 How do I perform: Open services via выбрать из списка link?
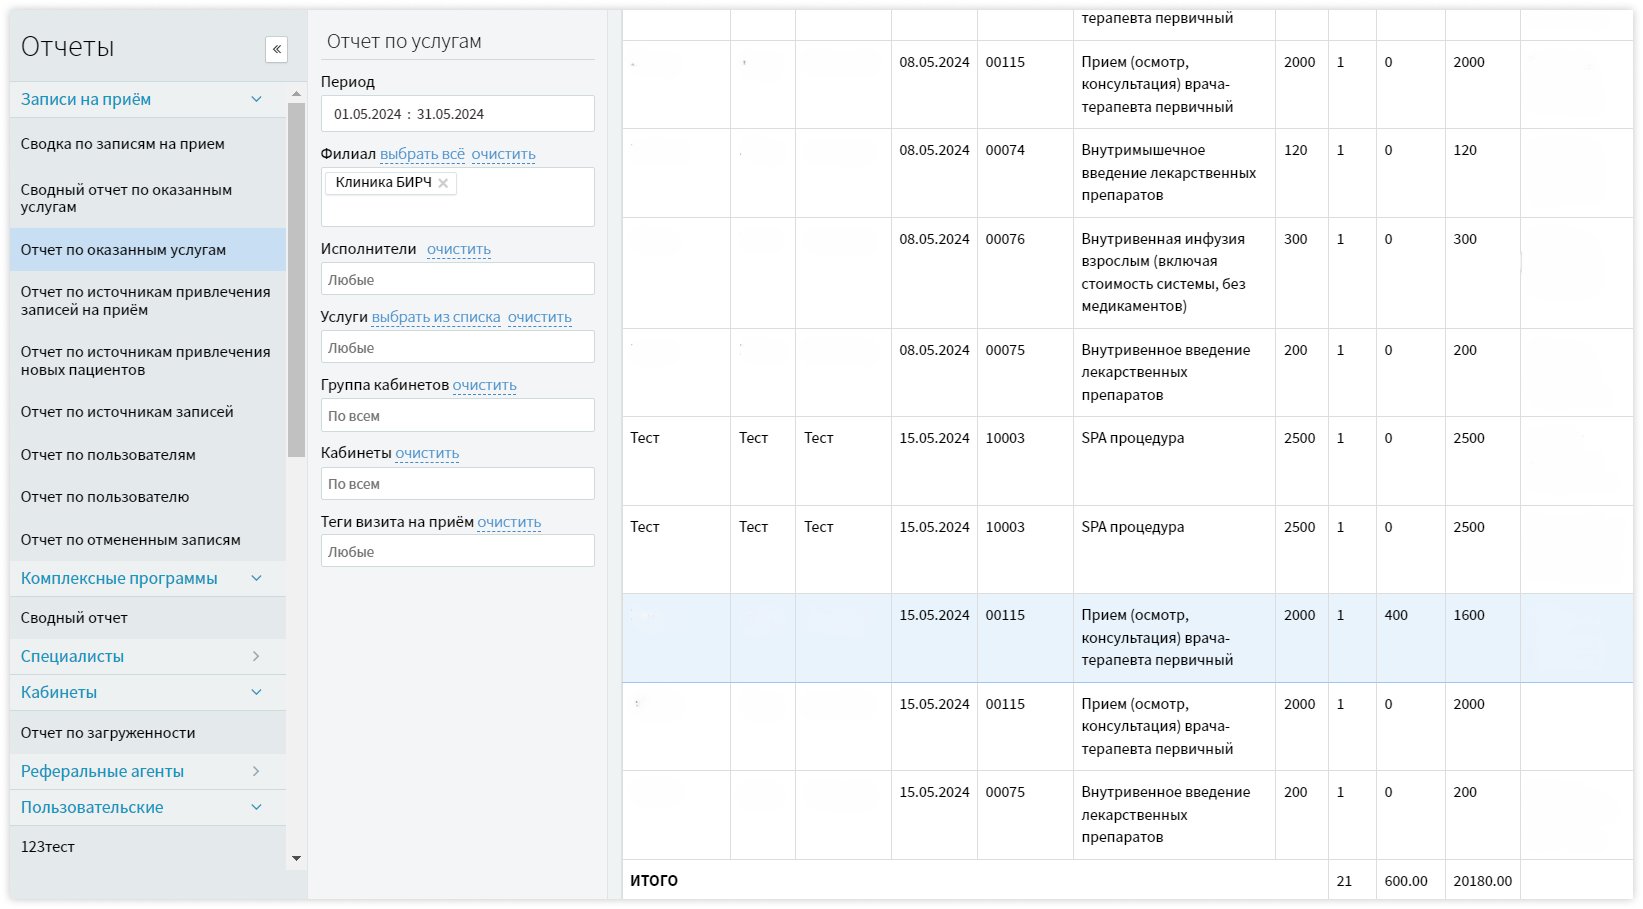coord(437,317)
